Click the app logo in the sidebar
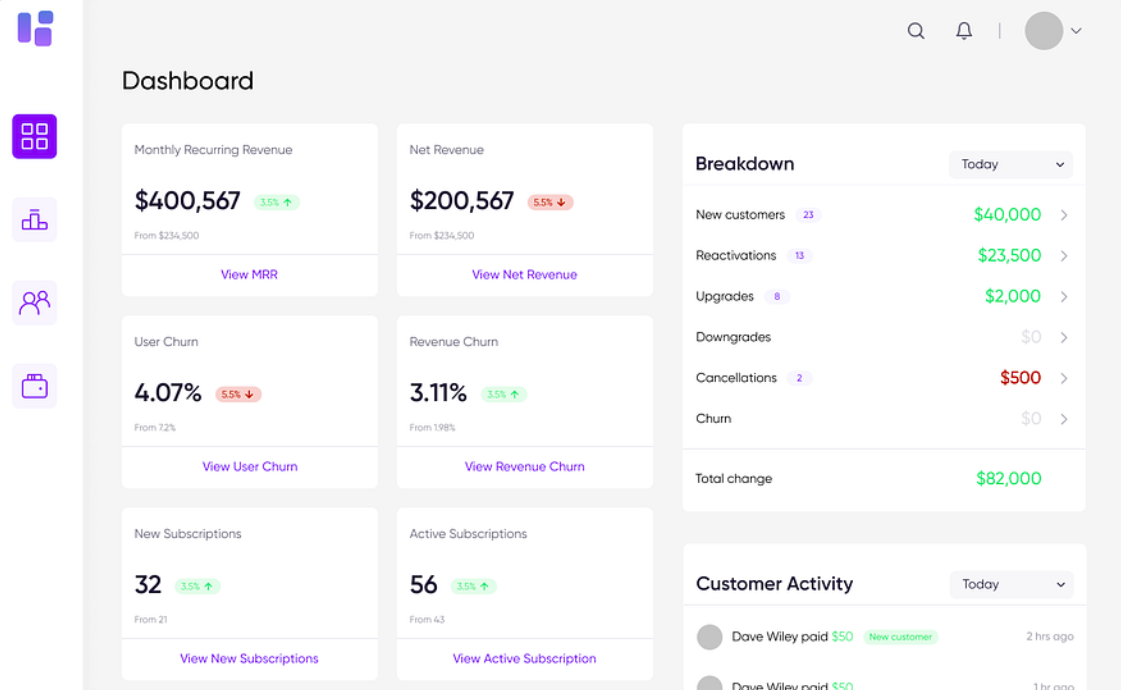The image size is (1121, 690). point(35,28)
